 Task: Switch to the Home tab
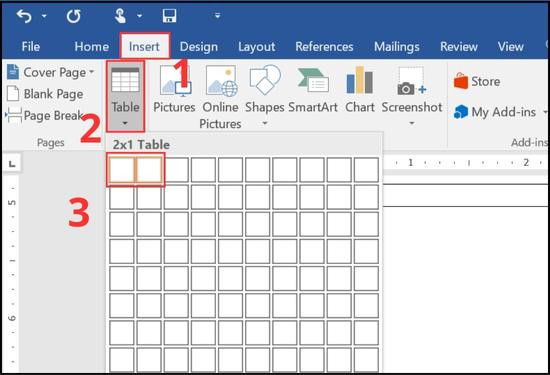point(92,47)
